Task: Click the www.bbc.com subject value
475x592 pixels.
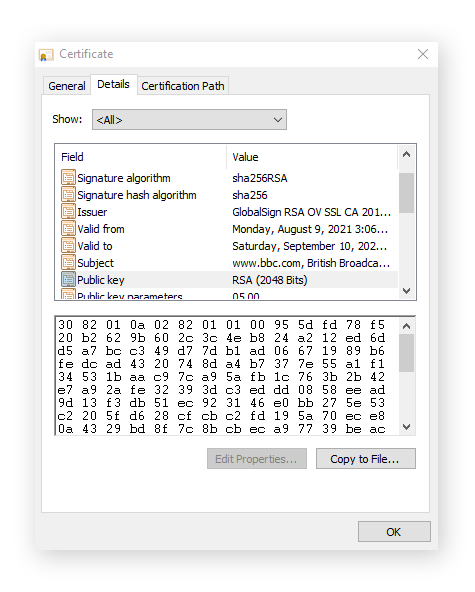Action: [311, 263]
